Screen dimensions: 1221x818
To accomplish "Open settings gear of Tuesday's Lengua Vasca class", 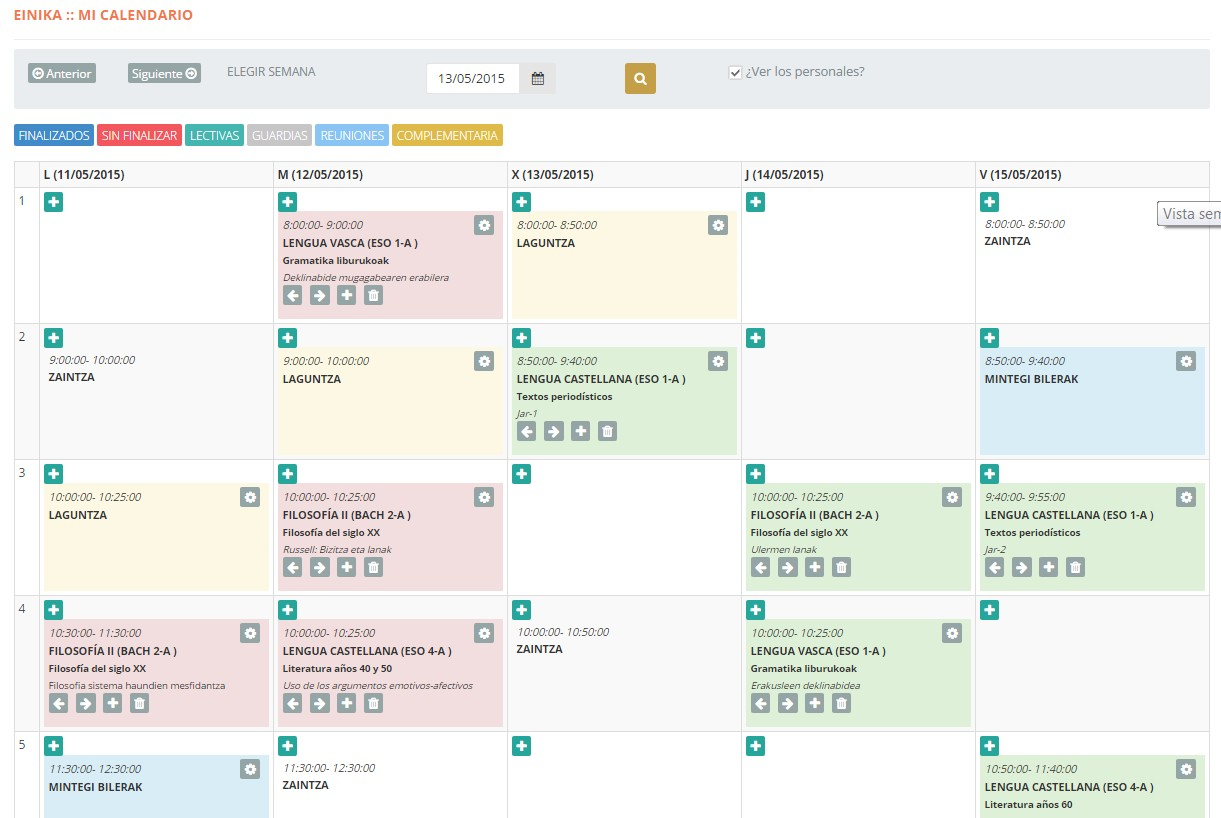I will [x=484, y=225].
